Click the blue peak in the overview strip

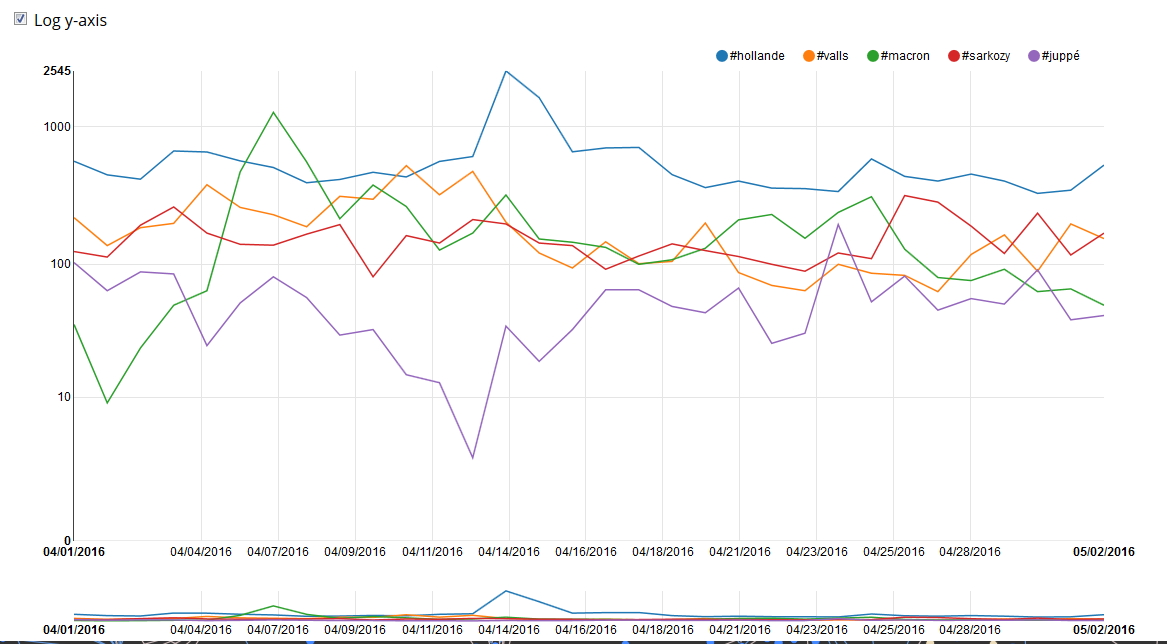click(506, 591)
